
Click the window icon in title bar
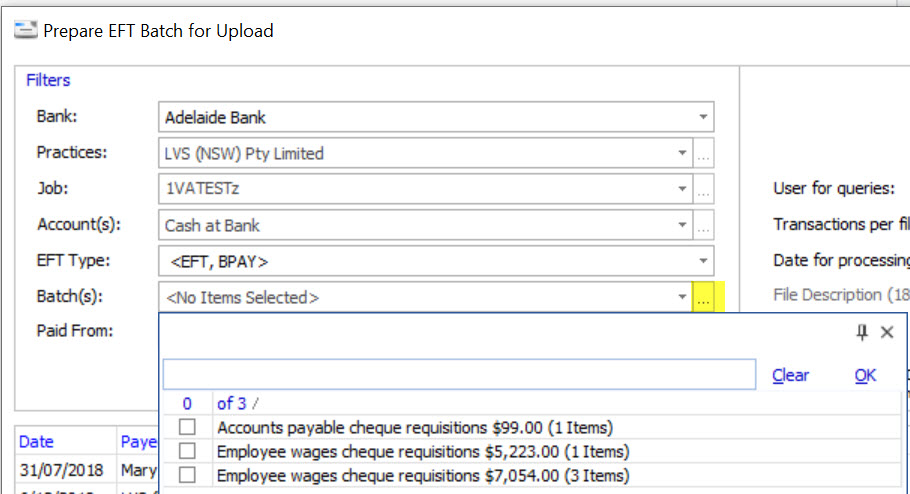[x=26, y=31]
